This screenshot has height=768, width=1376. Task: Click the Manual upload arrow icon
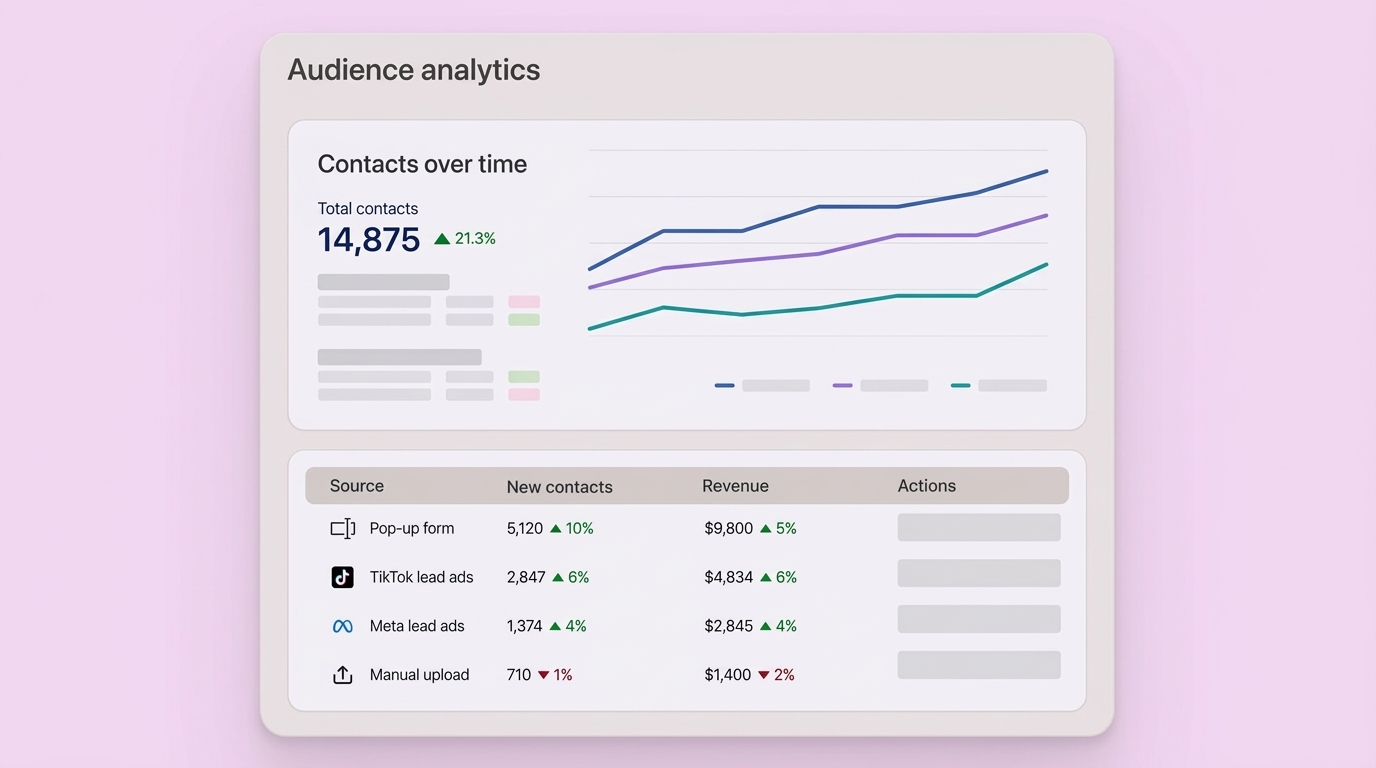point(342,675)
